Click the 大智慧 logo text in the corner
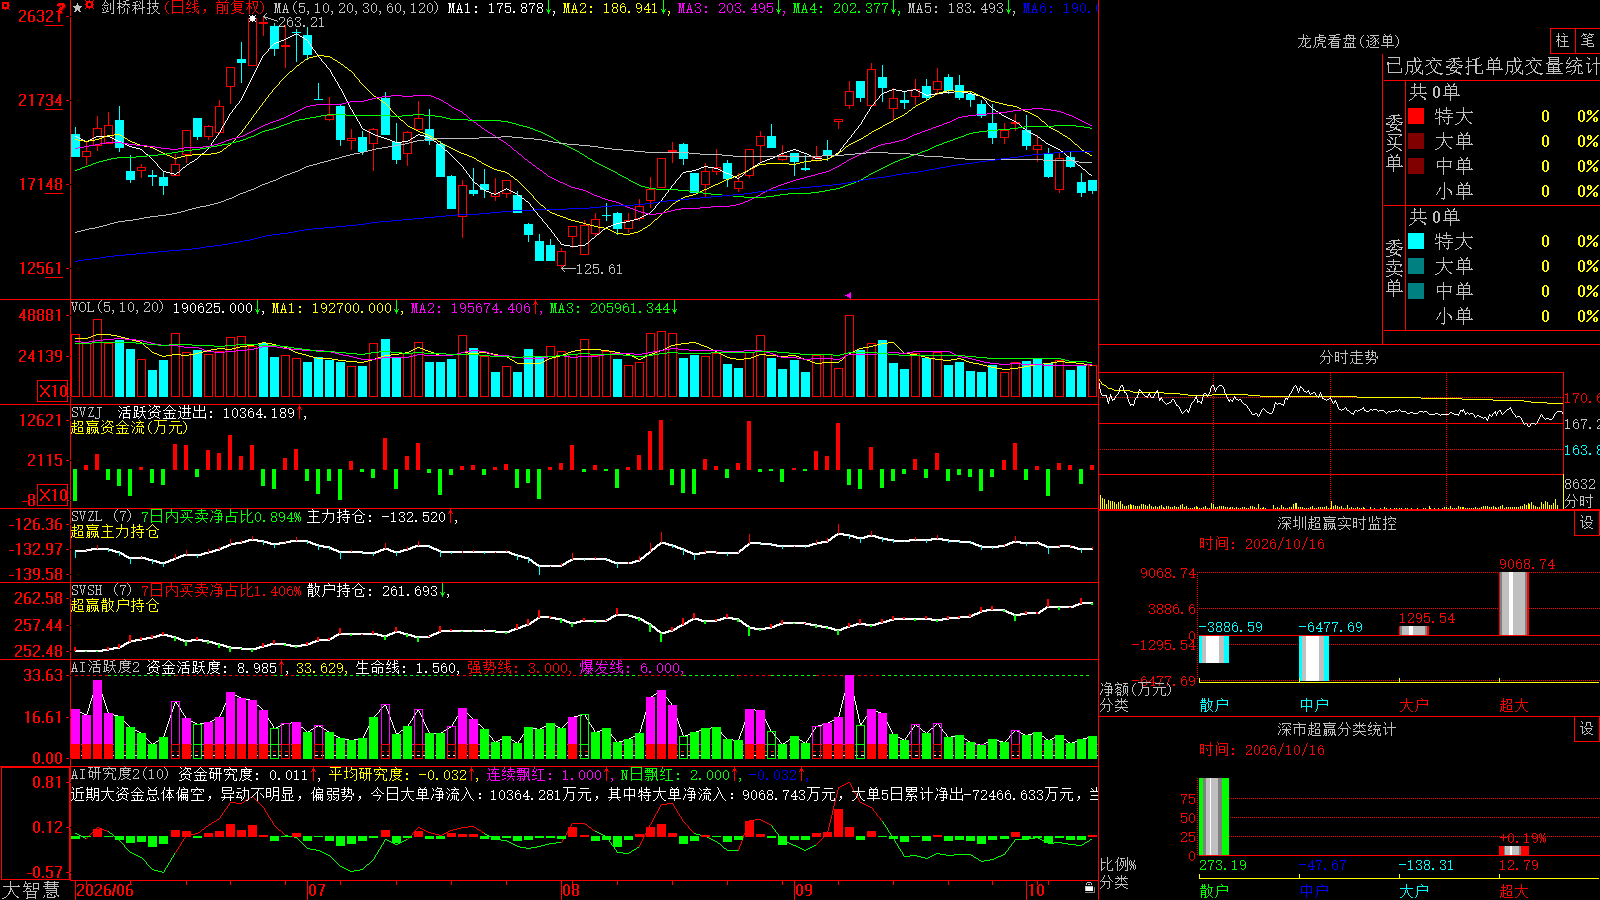This screenshot has width=1600, height=900. pyautogui.click(x=31, y=890)
